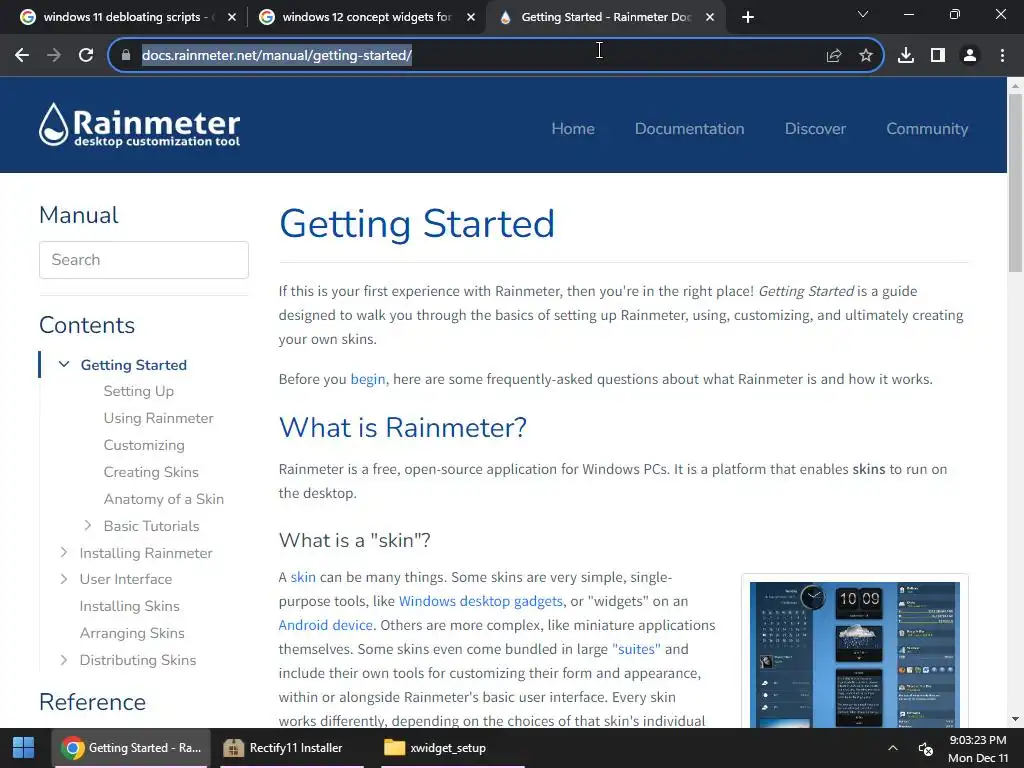Open the Chrome three-dot menu
Image resolution: width=1024 pixels, height=768 pixels.
1002,56
